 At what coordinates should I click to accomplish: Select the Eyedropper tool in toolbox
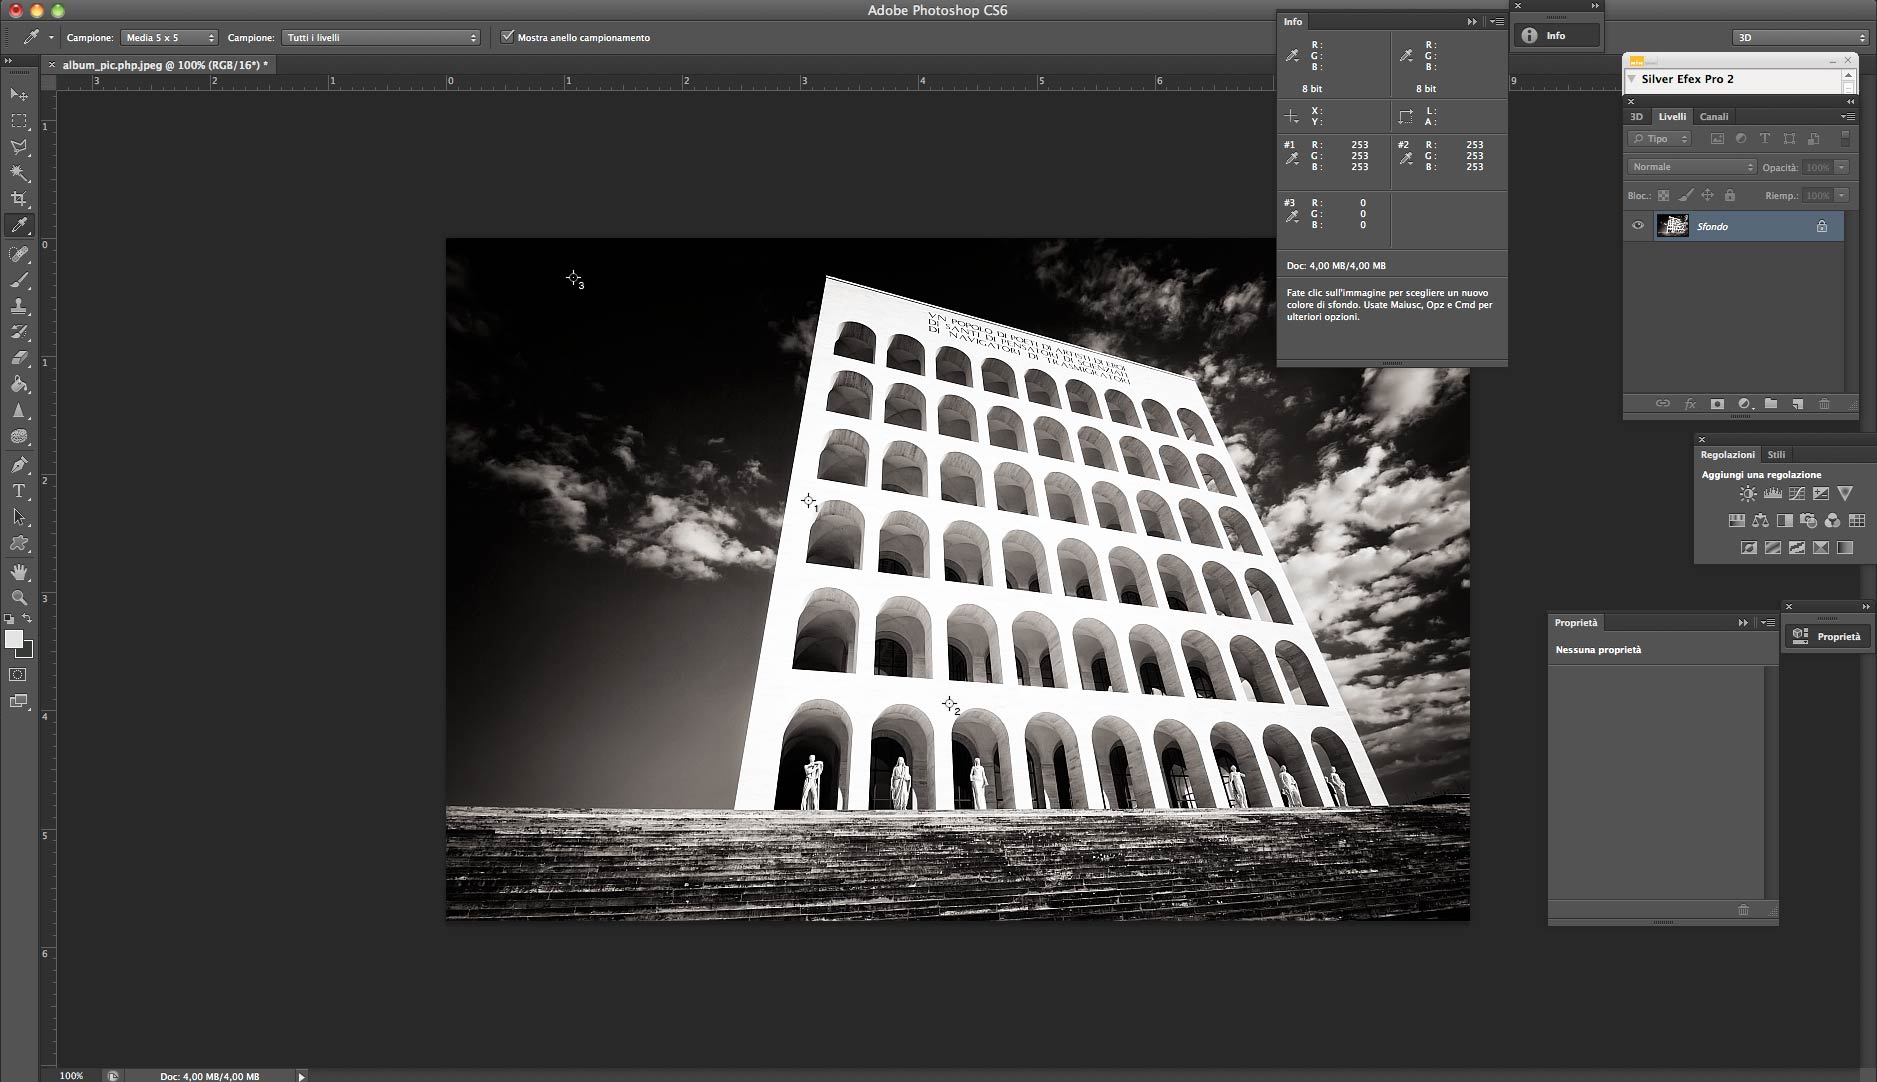click(x=19, y=225)
